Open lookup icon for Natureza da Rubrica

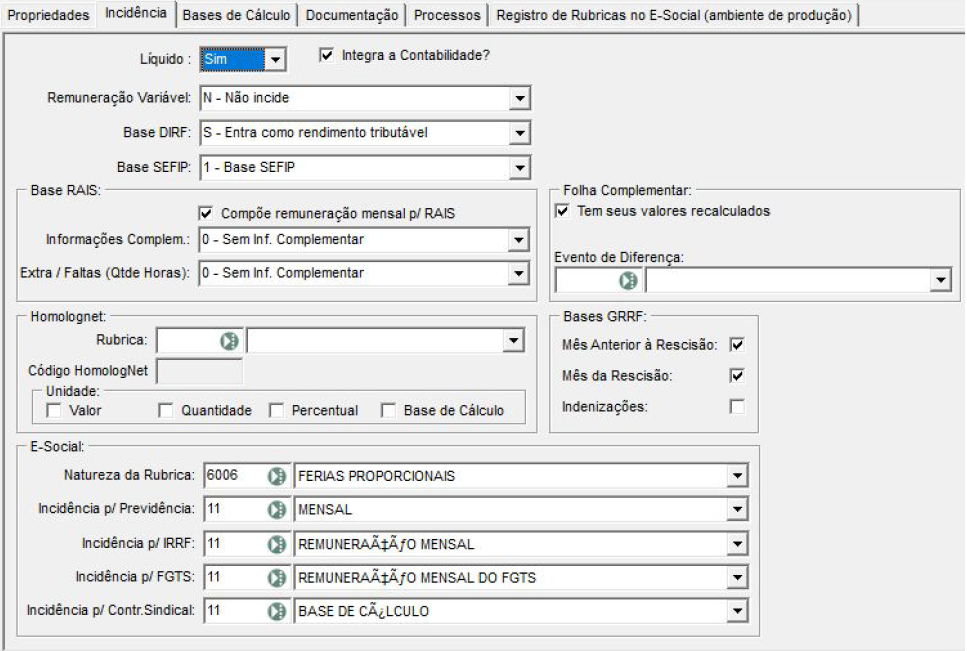coord(277,476)
